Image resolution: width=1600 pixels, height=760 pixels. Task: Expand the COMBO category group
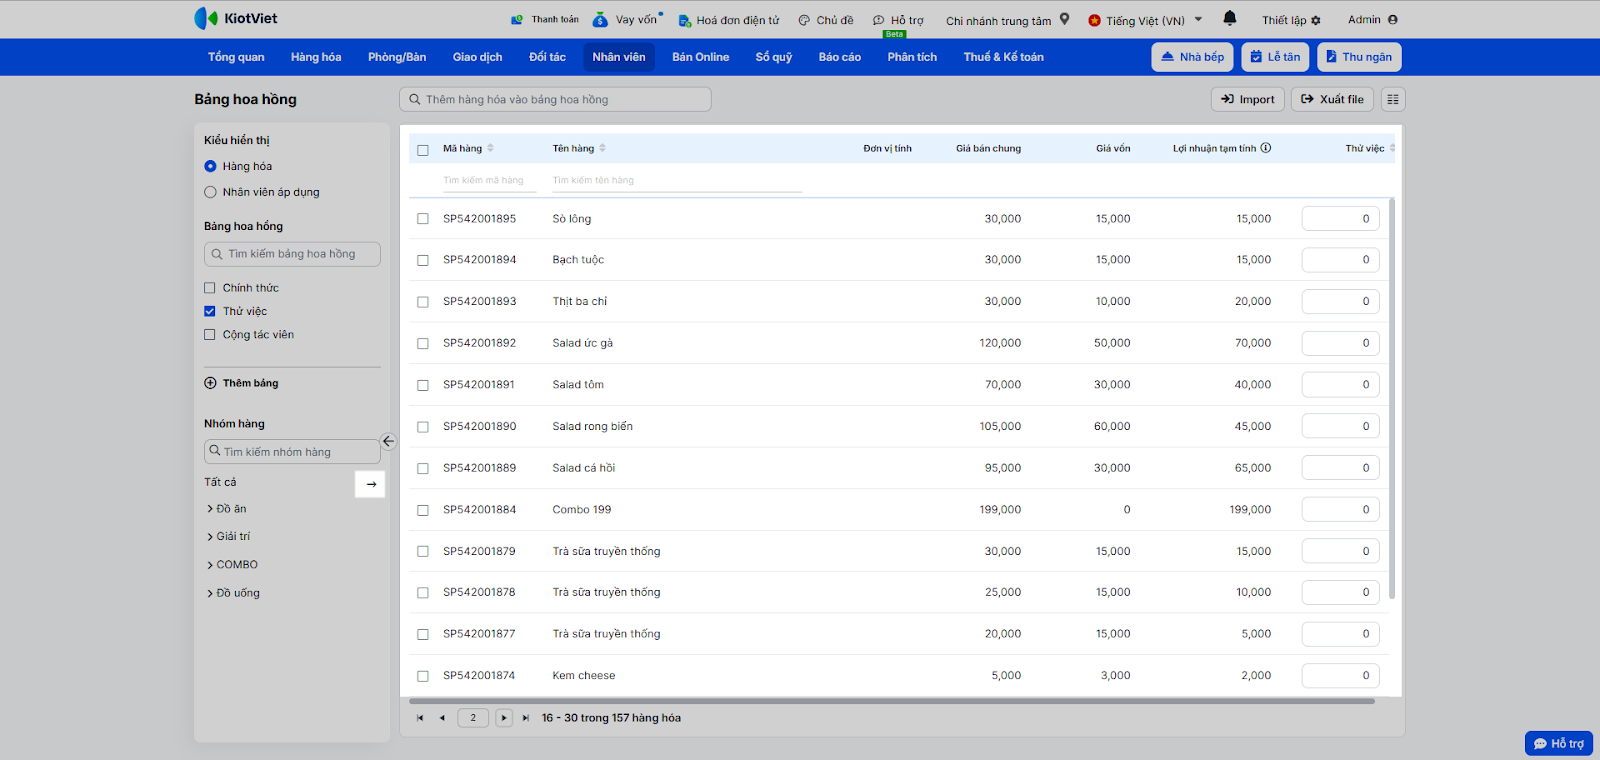tap(210, 565)
